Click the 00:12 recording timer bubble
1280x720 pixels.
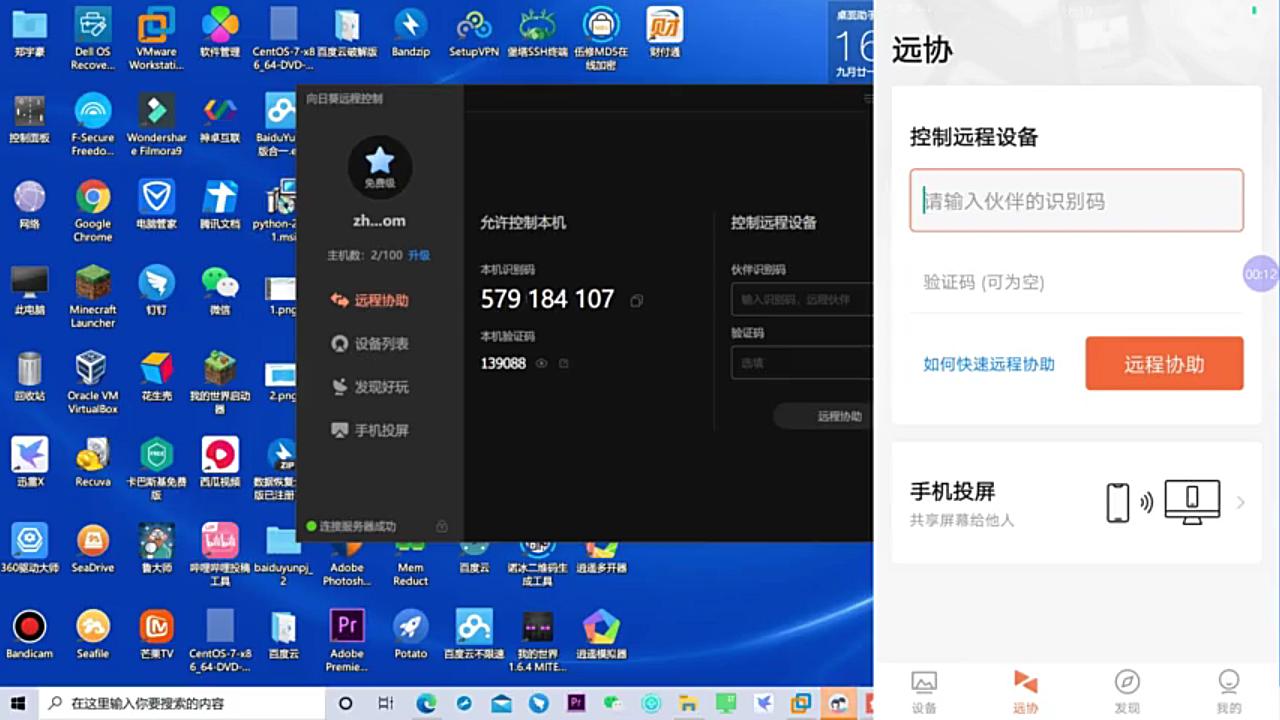point(1261,273)
